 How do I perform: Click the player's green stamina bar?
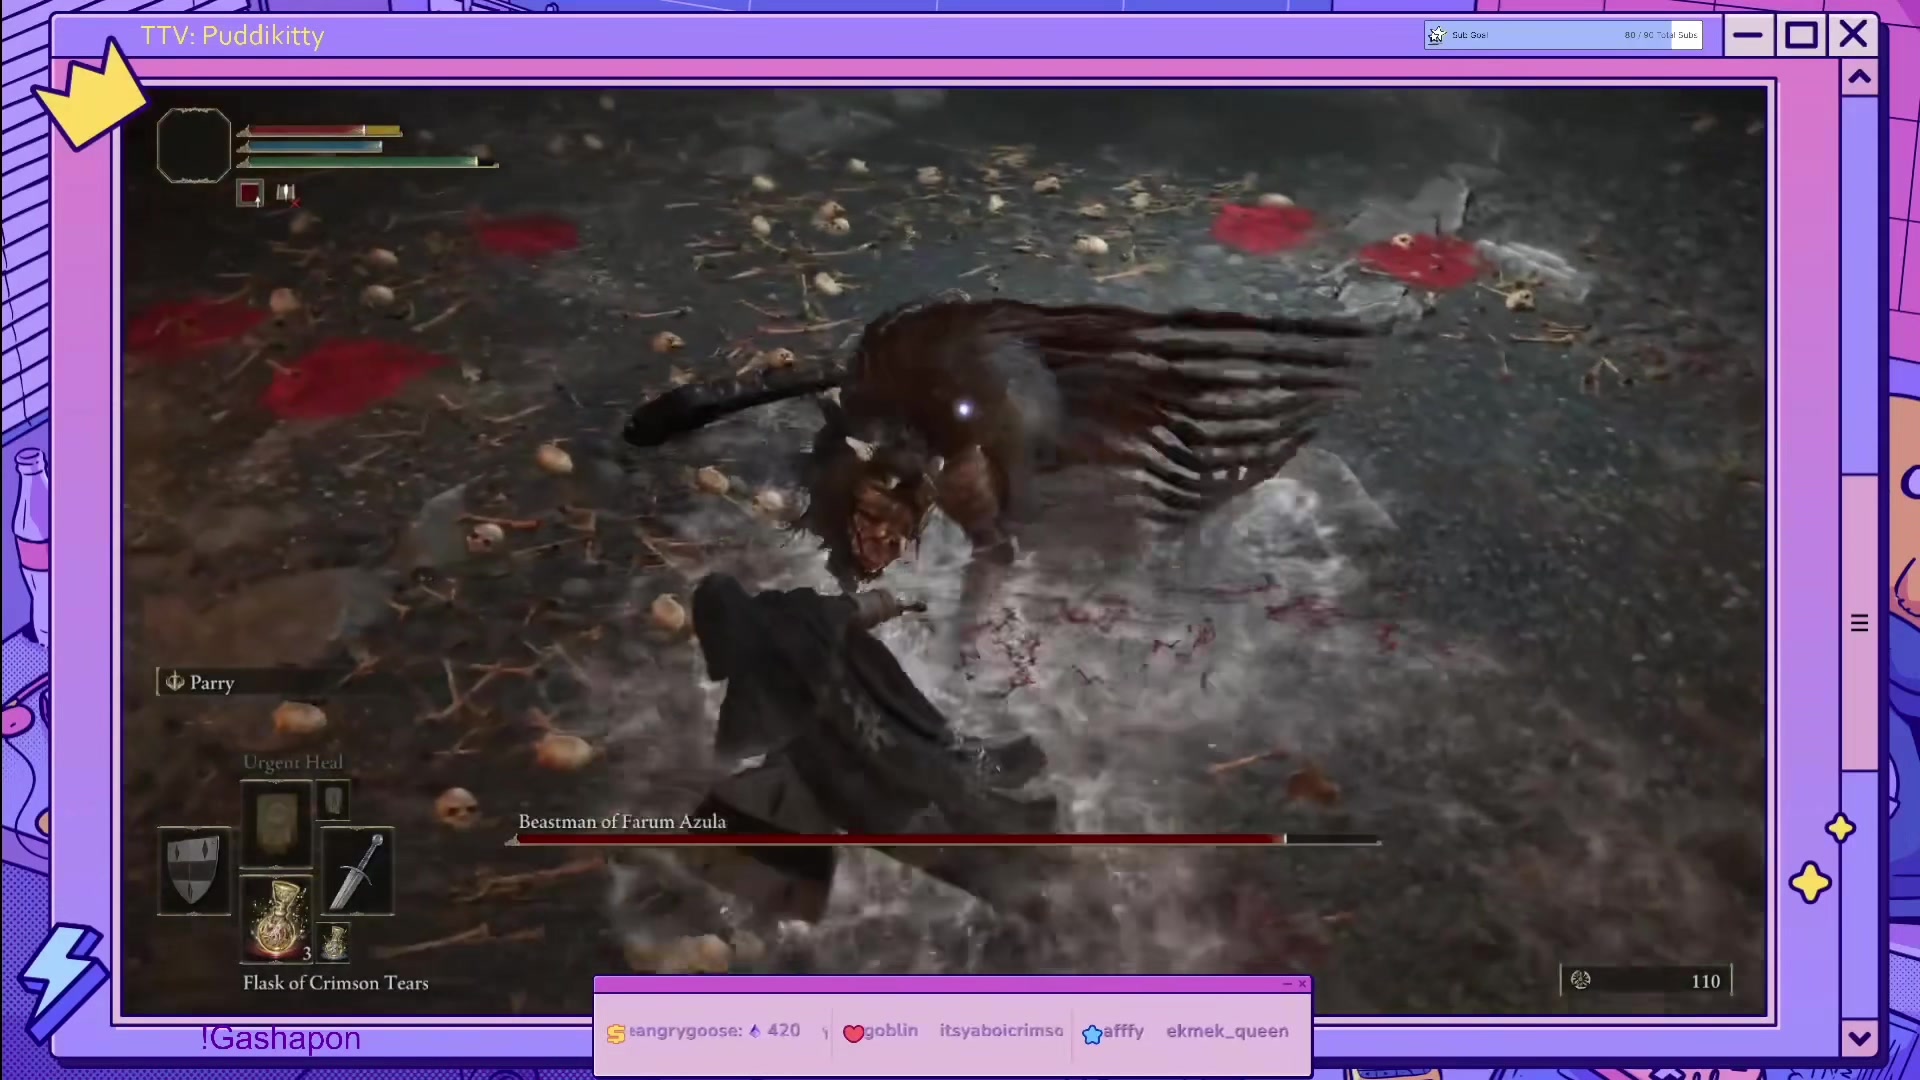coord(367,162)
